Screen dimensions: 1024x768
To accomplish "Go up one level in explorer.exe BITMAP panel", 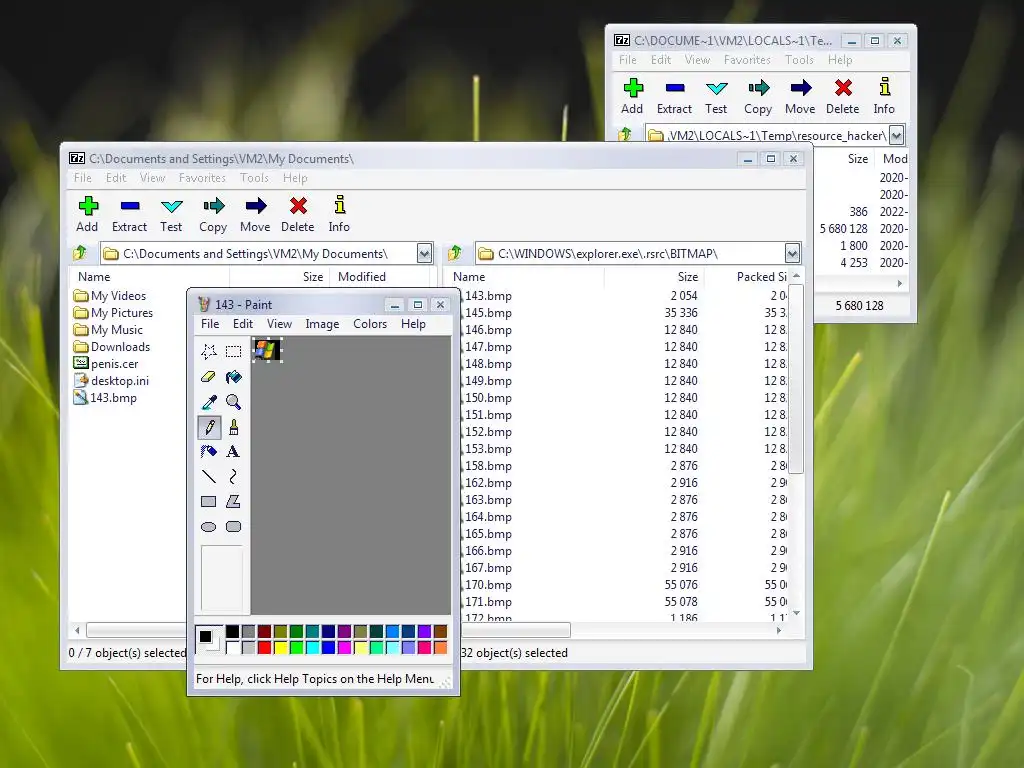I will [x=455, y=253].
